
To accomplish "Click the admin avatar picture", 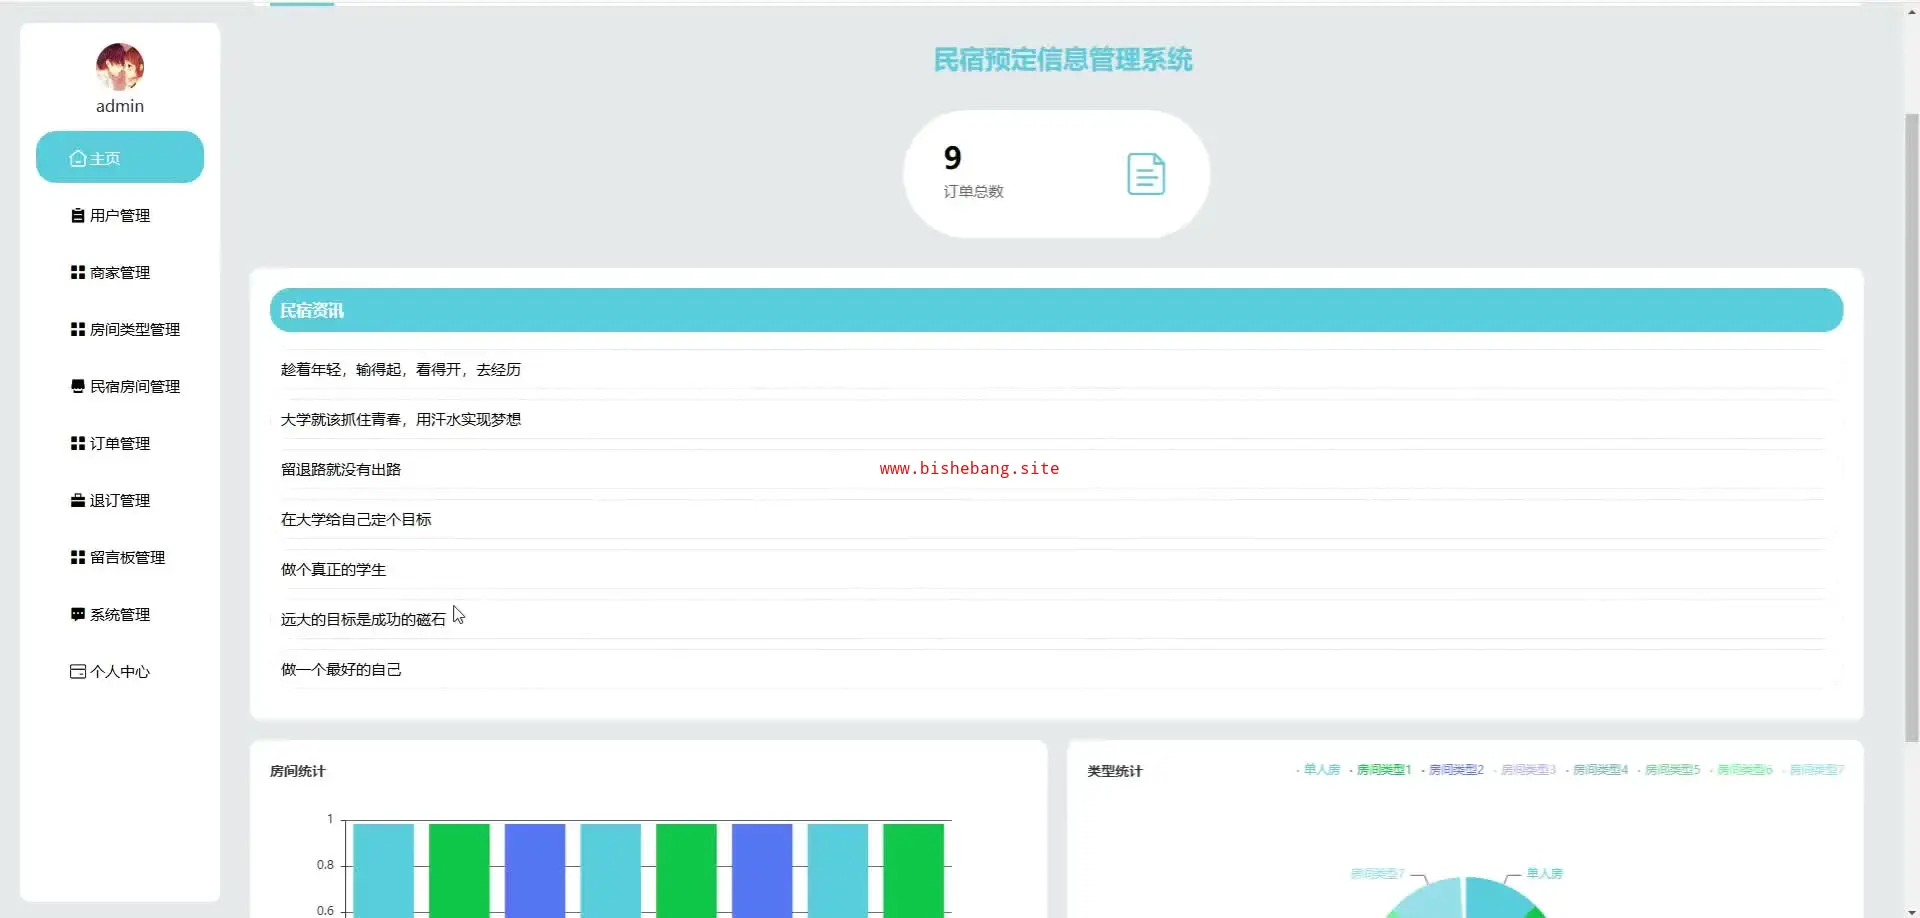I will pos(120,67).
